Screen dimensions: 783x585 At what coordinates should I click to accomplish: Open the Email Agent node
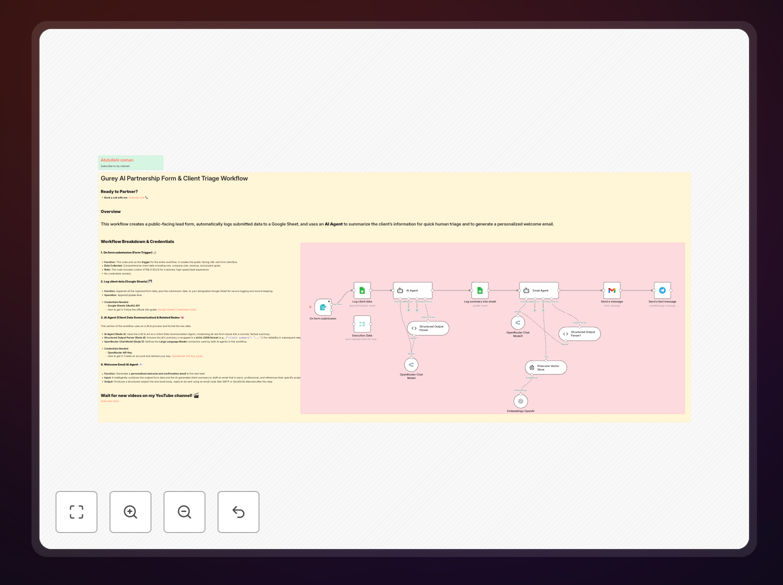pos(539,290)
